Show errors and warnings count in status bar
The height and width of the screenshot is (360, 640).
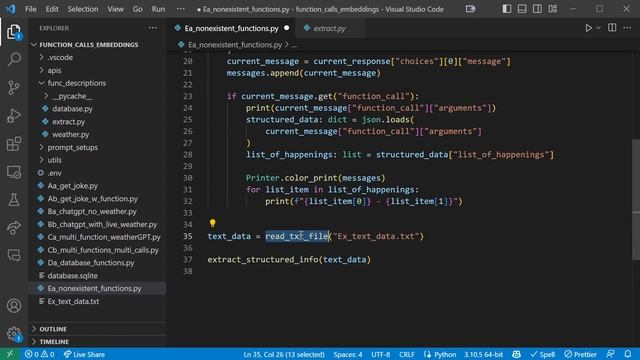39,354
